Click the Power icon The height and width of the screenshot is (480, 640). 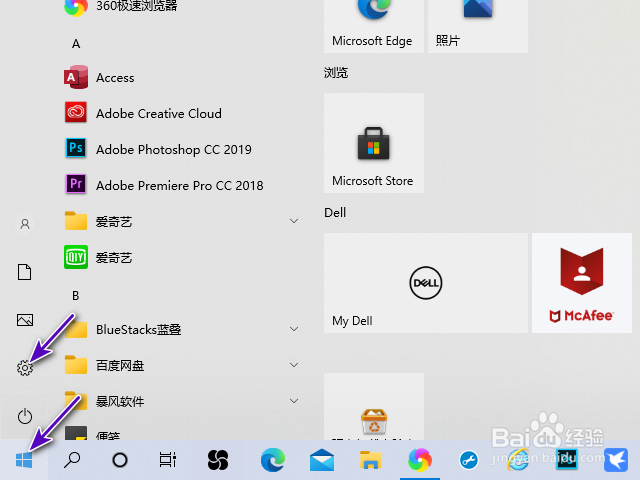24,416
